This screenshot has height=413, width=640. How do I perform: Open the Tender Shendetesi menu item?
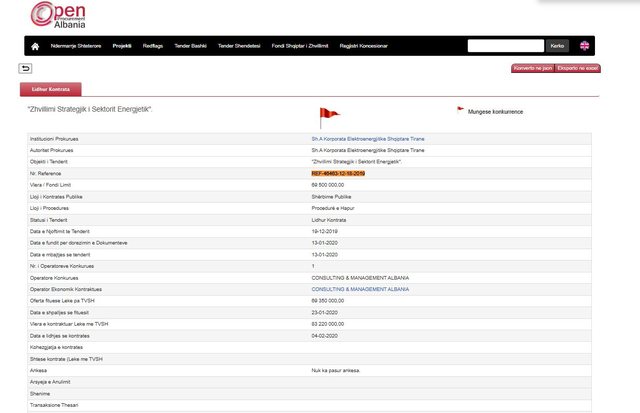[x=239, y=46]
